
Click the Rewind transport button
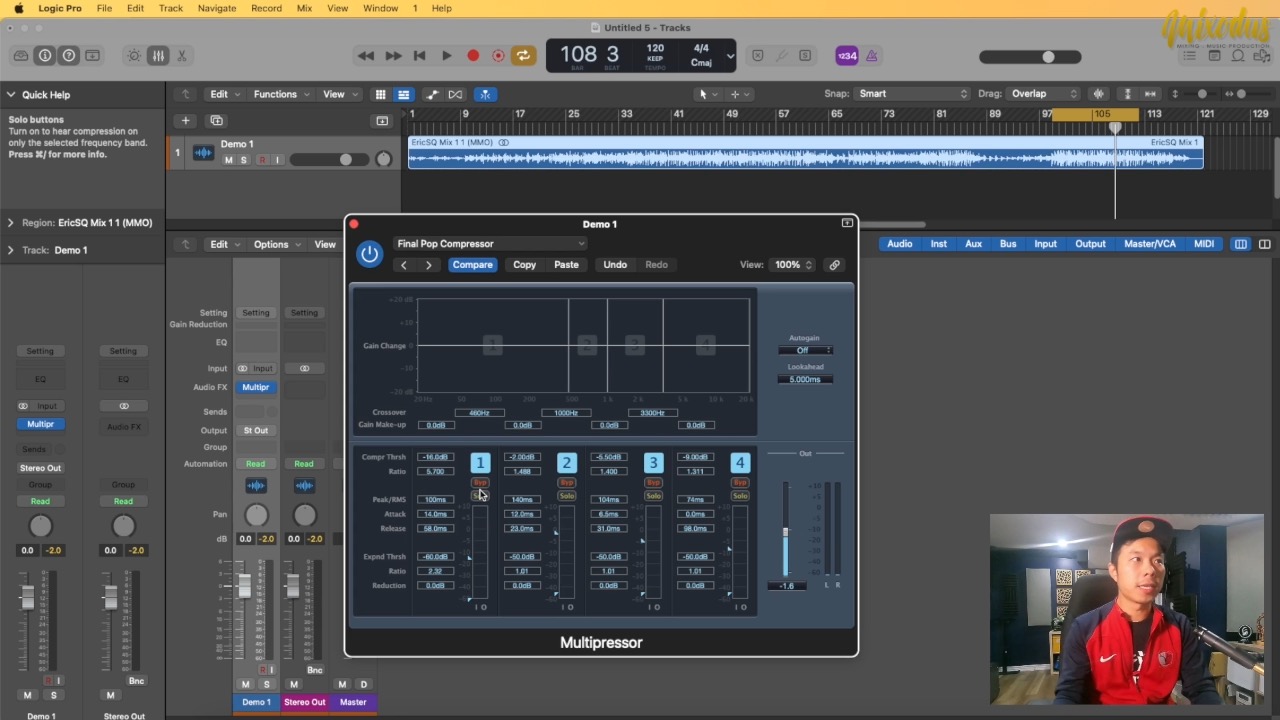click(366, 56)
